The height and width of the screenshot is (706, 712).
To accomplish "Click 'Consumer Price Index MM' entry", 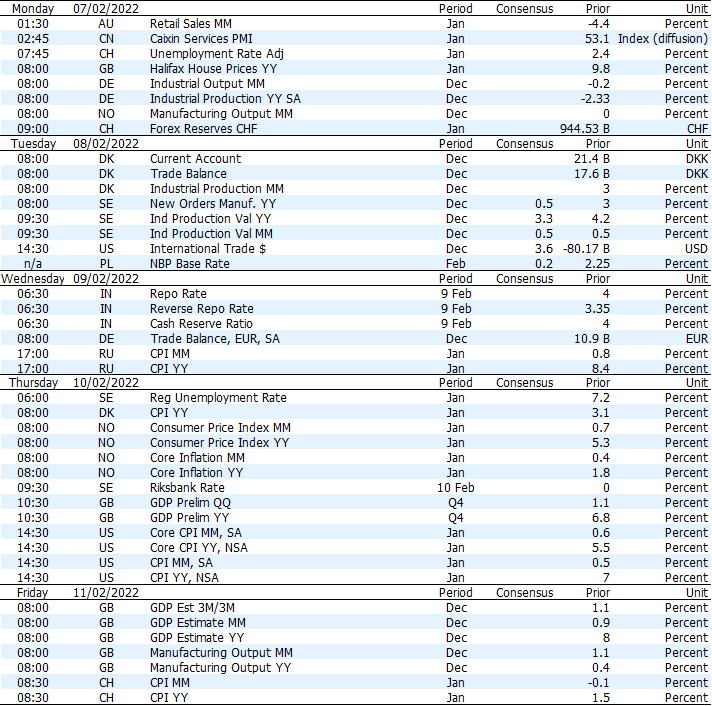I will (220, 427).
